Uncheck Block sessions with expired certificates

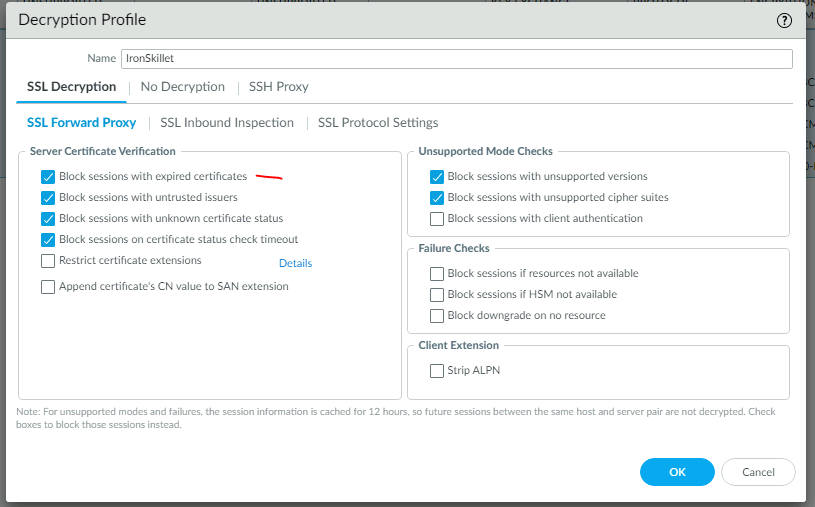[49, 176]
